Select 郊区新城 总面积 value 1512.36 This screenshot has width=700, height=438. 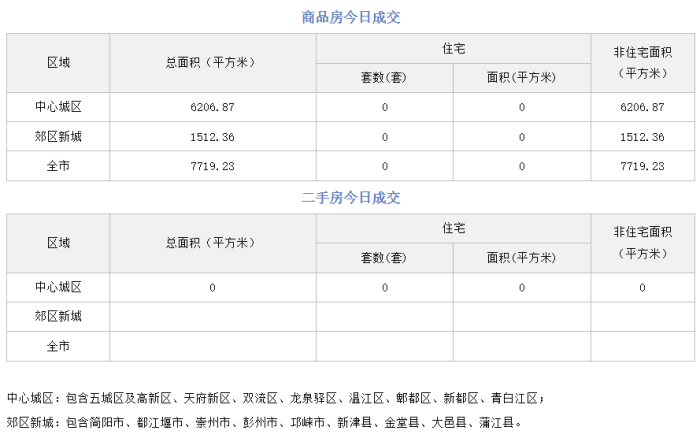213,137
